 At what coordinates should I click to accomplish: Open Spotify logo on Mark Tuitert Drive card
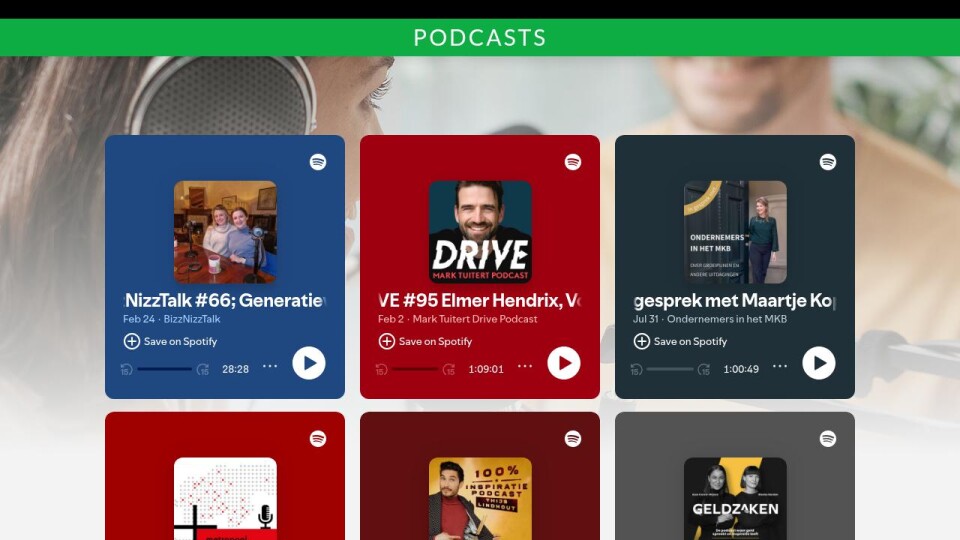pyautogui.click(x=572, y=162)
